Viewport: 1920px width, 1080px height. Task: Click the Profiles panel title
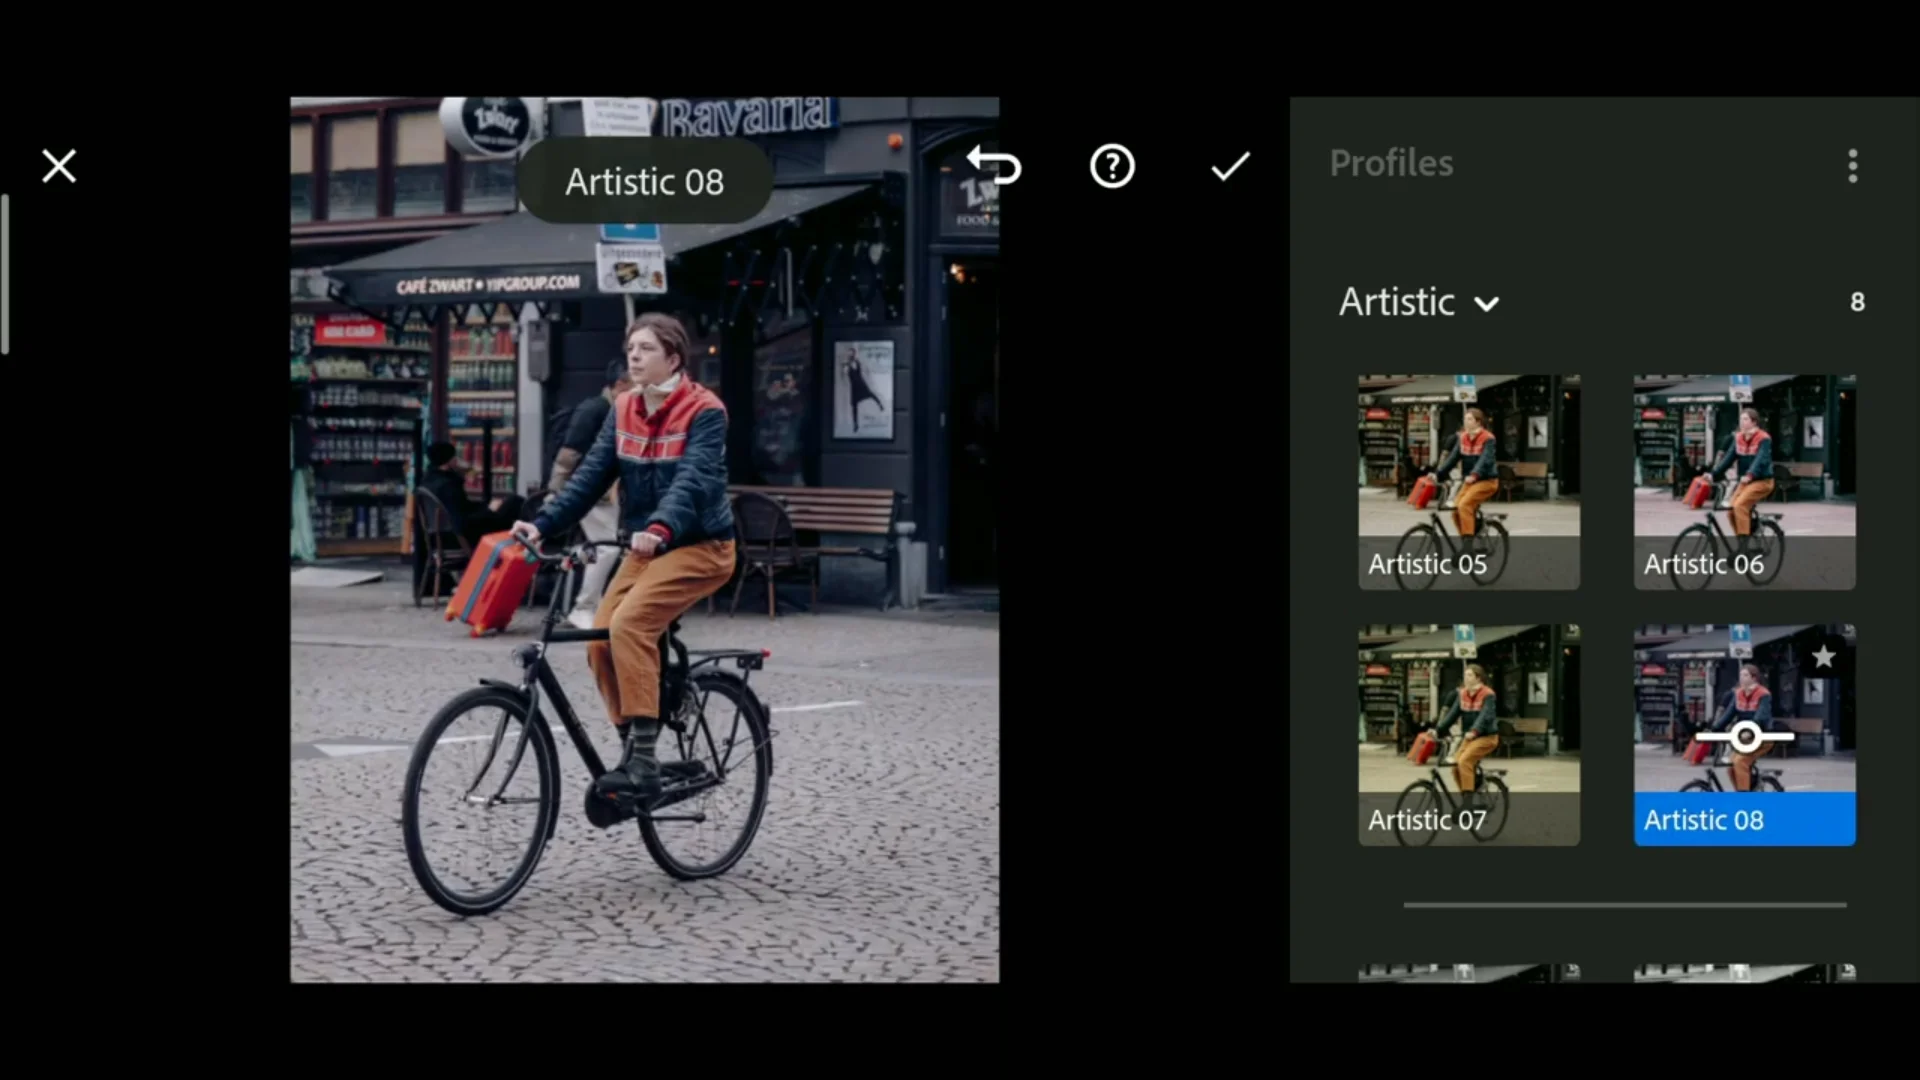tap(1391, 164)
